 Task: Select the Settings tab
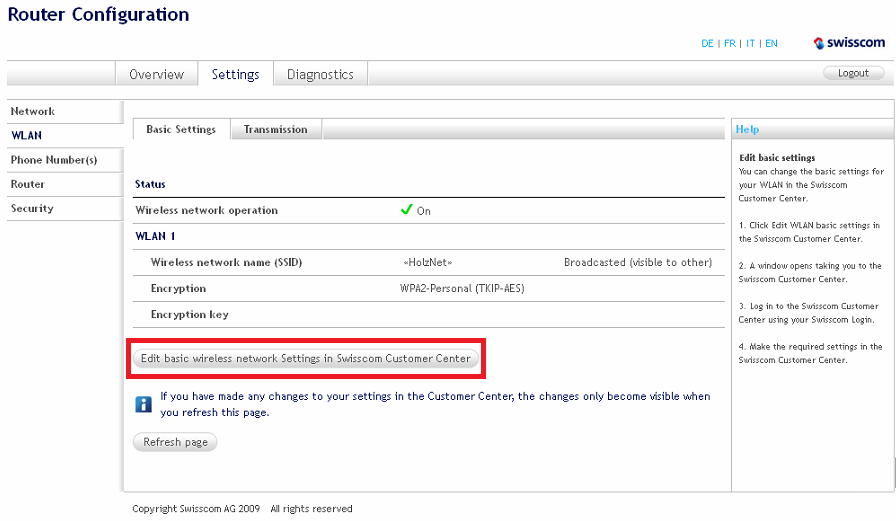[x=235, y=74]
